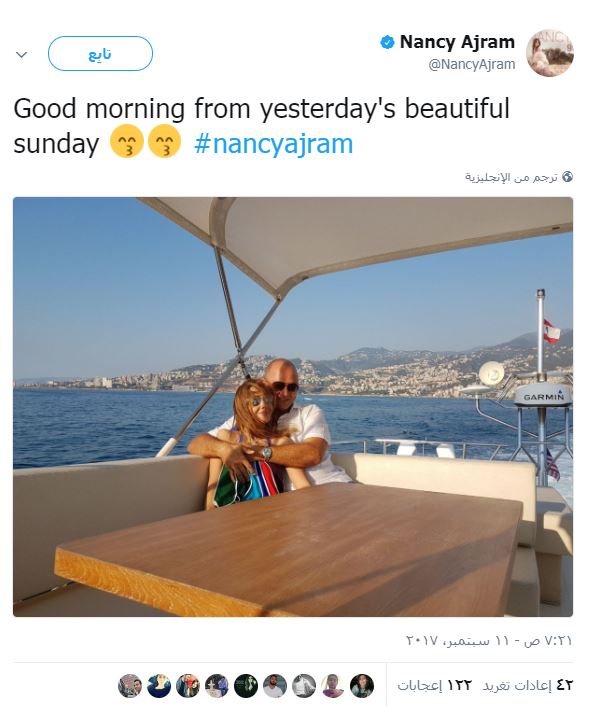598x706 pixels.
Task: Open the dark green liker avatar
Action: point(246,686)
